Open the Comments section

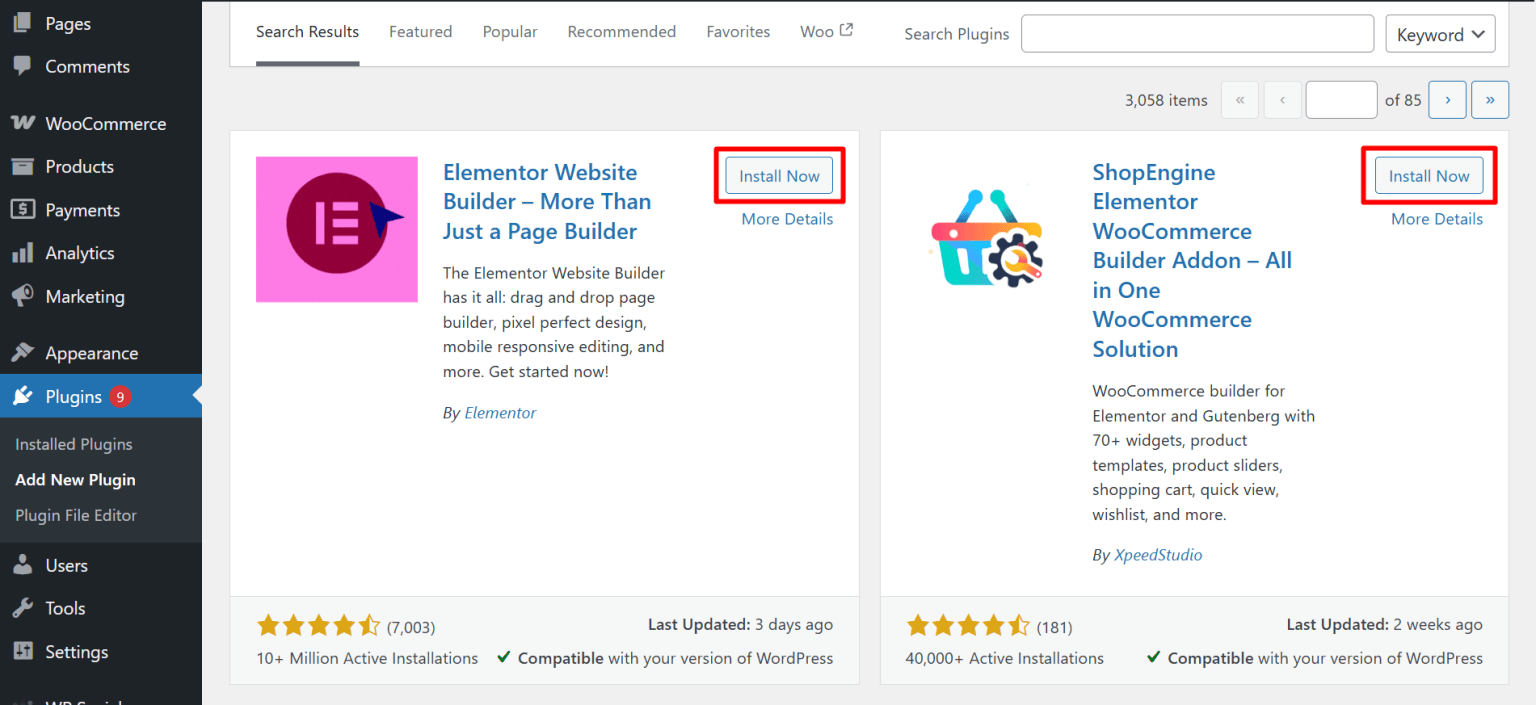tap(86, 66)
